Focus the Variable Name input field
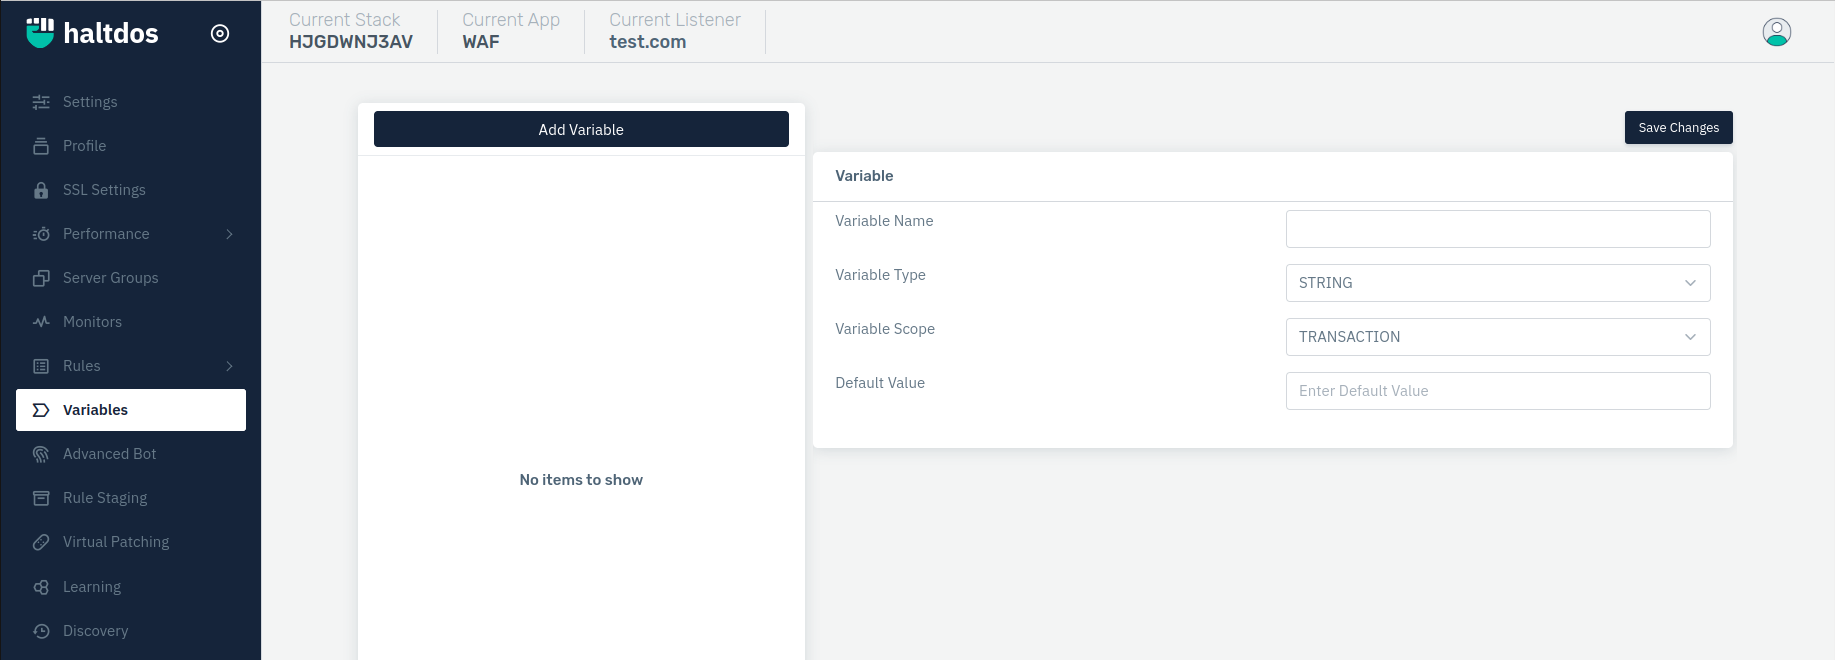 click(1497, 229)
